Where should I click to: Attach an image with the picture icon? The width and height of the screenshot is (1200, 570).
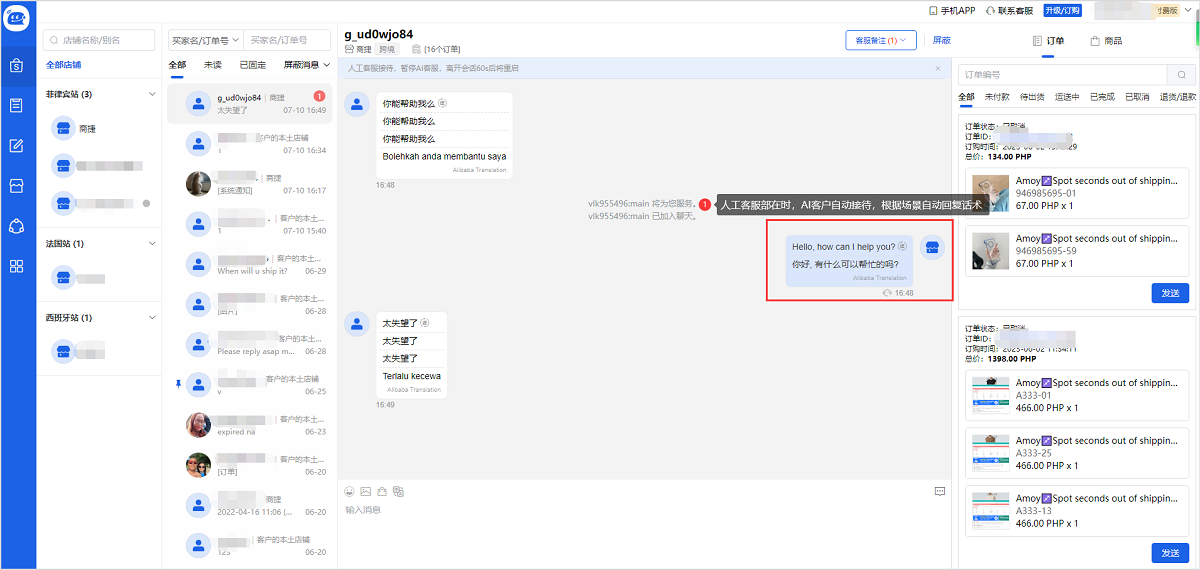[x=366, y=491]
